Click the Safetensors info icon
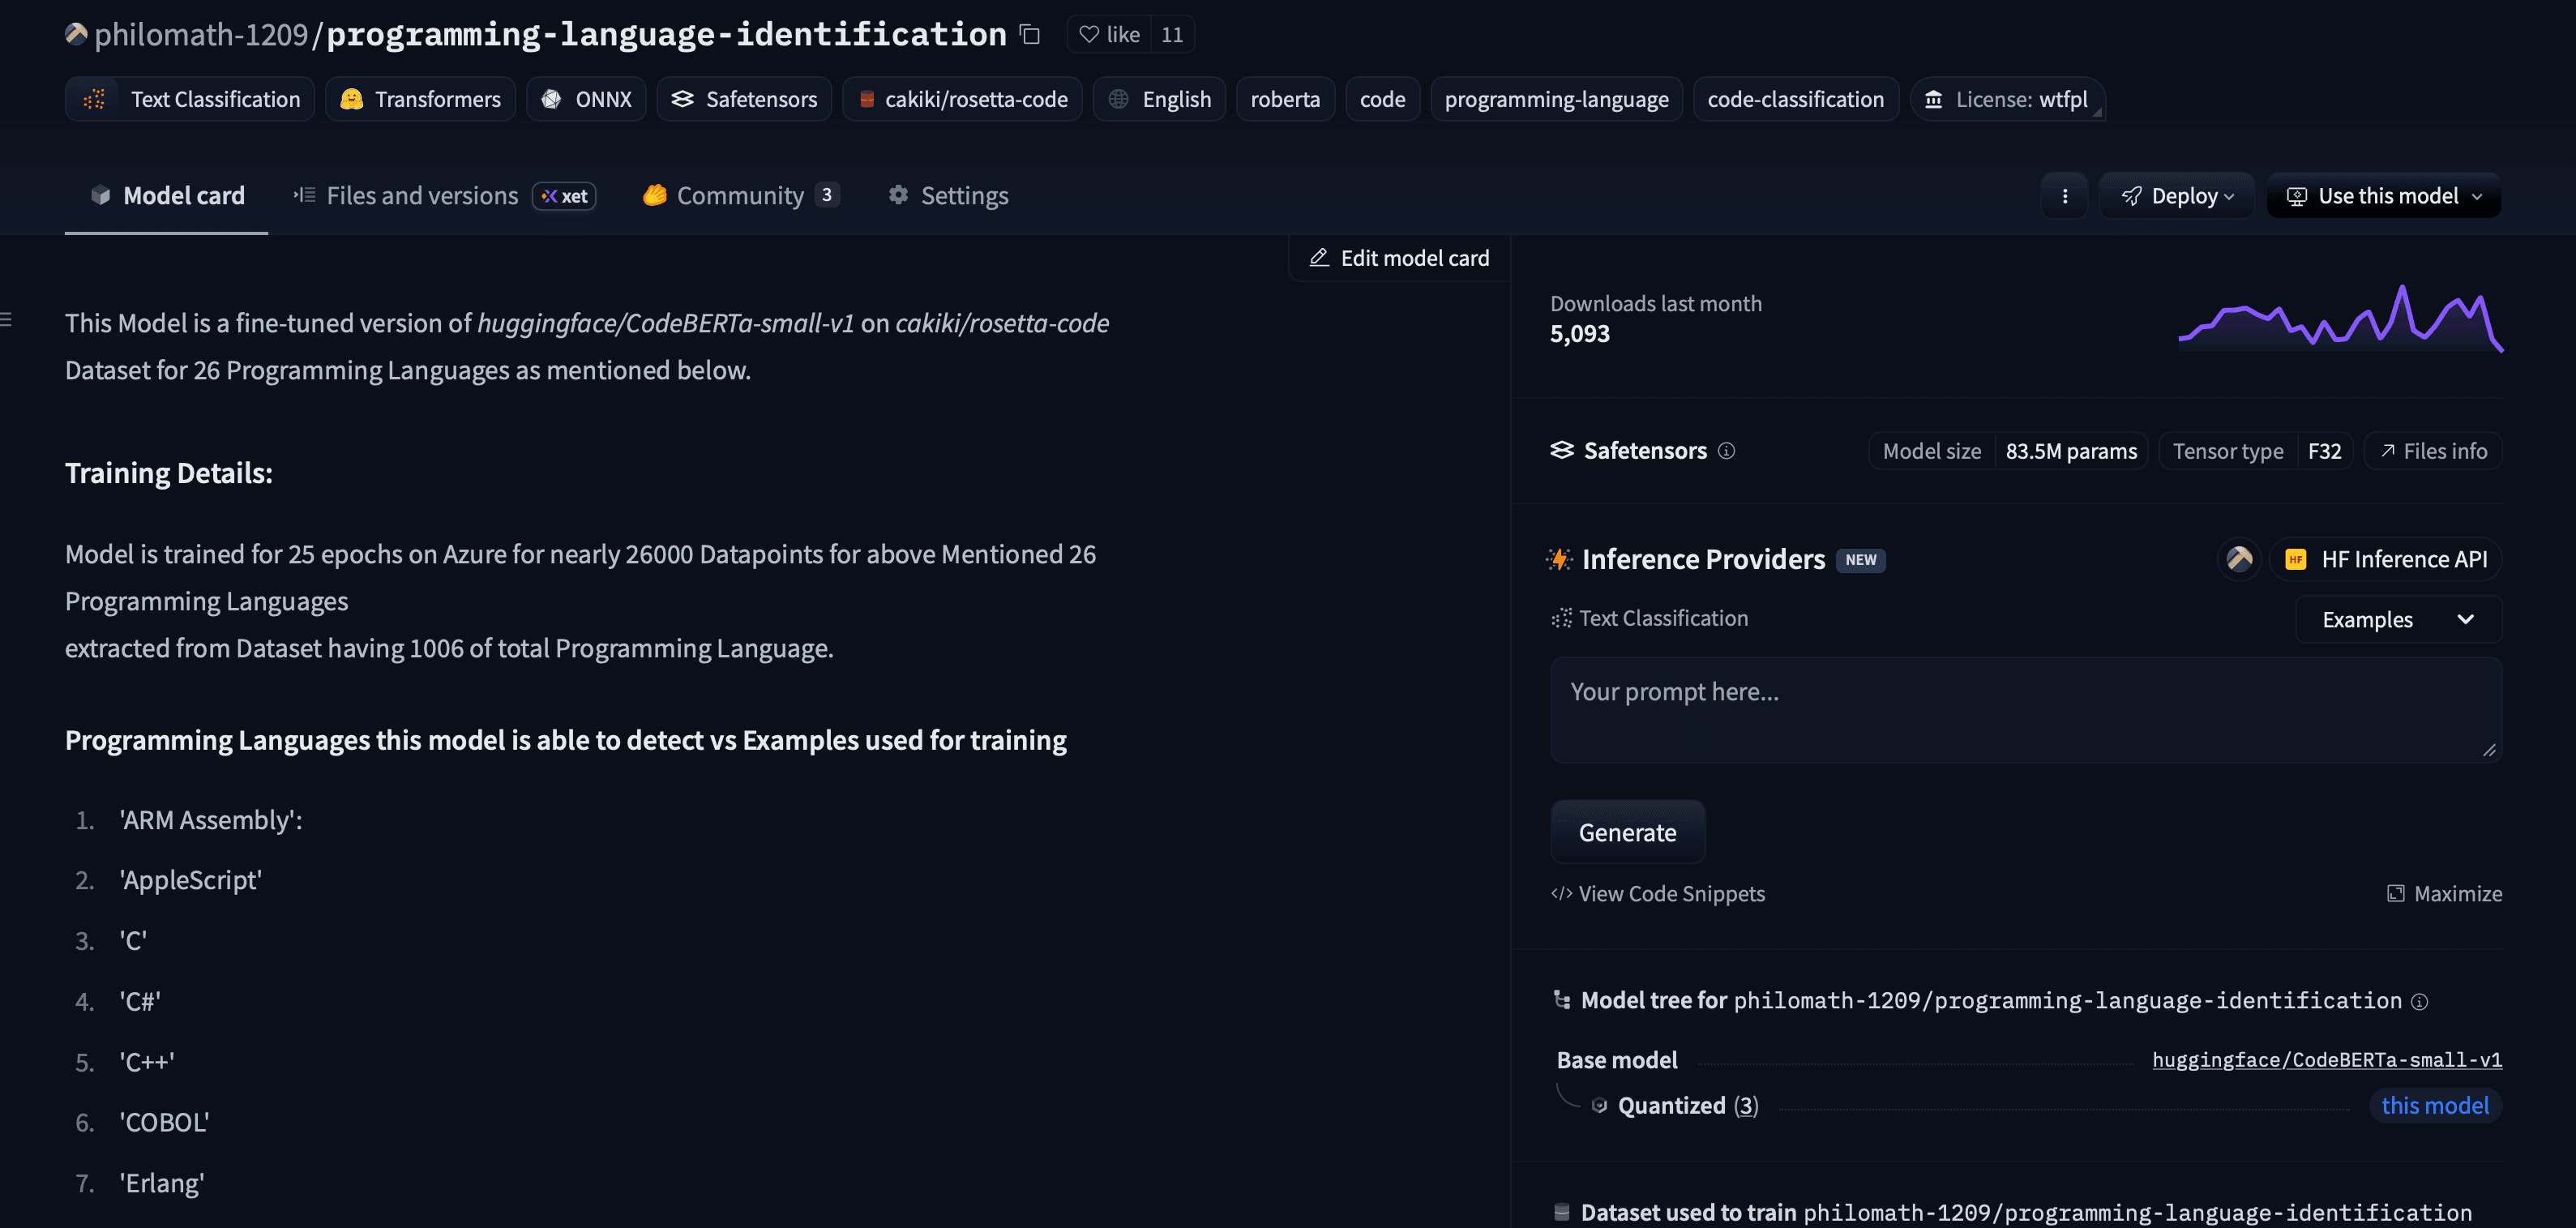The width and height of the screenshot is (2576, 1228). [x=1727, y=451]
